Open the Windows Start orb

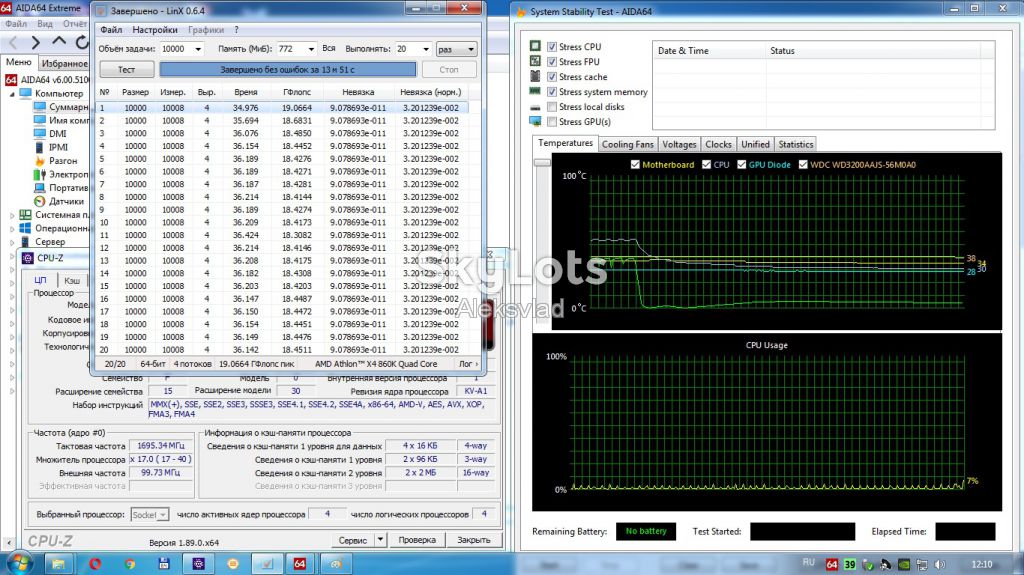tap(18, 563)
